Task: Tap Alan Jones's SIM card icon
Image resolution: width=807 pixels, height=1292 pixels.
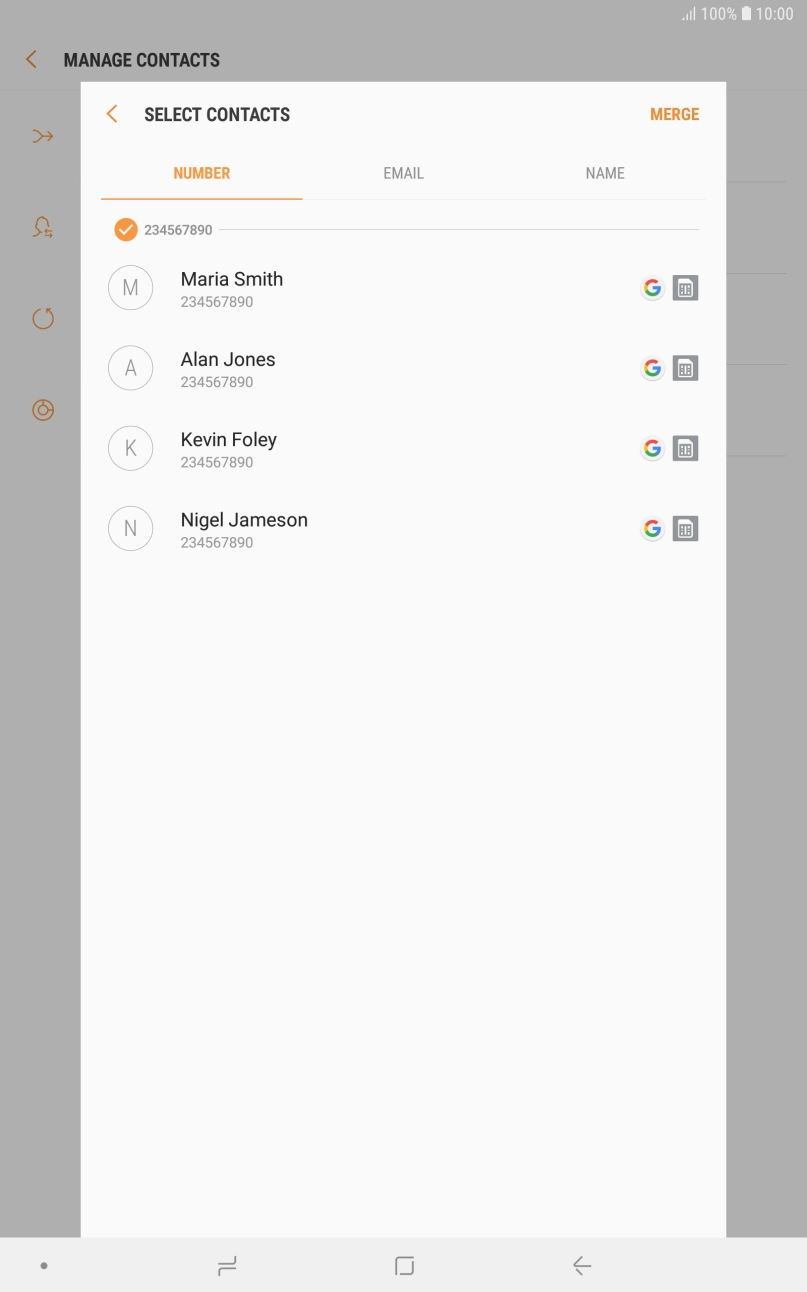Action: (685, 368)
